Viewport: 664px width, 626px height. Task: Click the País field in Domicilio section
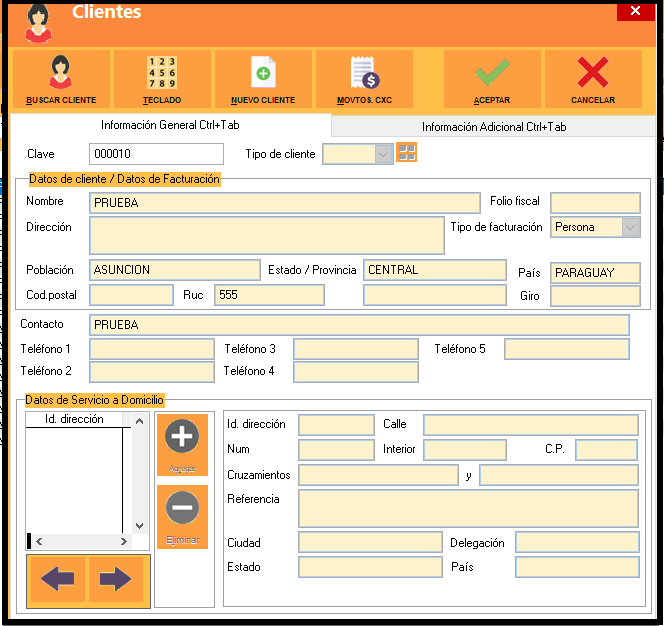coord(577,567)
